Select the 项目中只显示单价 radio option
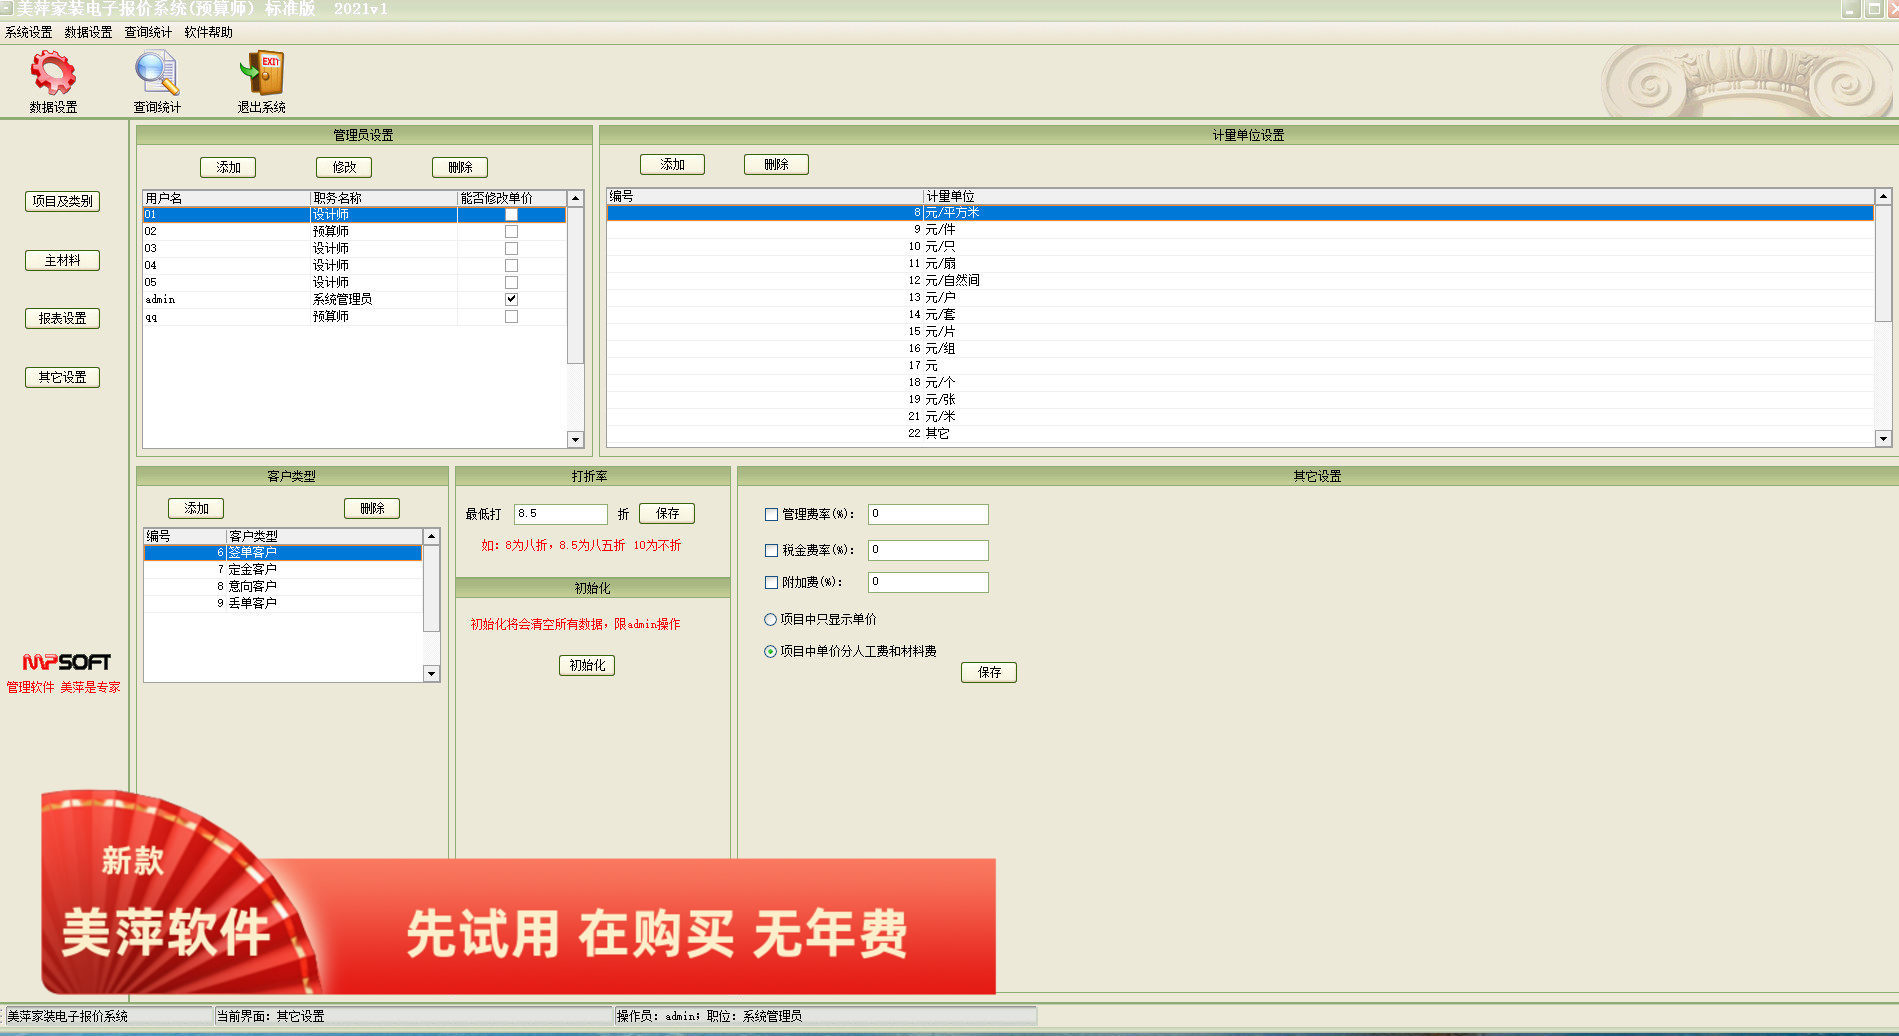Viewport: 1899px width, 1036px height. click(x=770, y=619)
